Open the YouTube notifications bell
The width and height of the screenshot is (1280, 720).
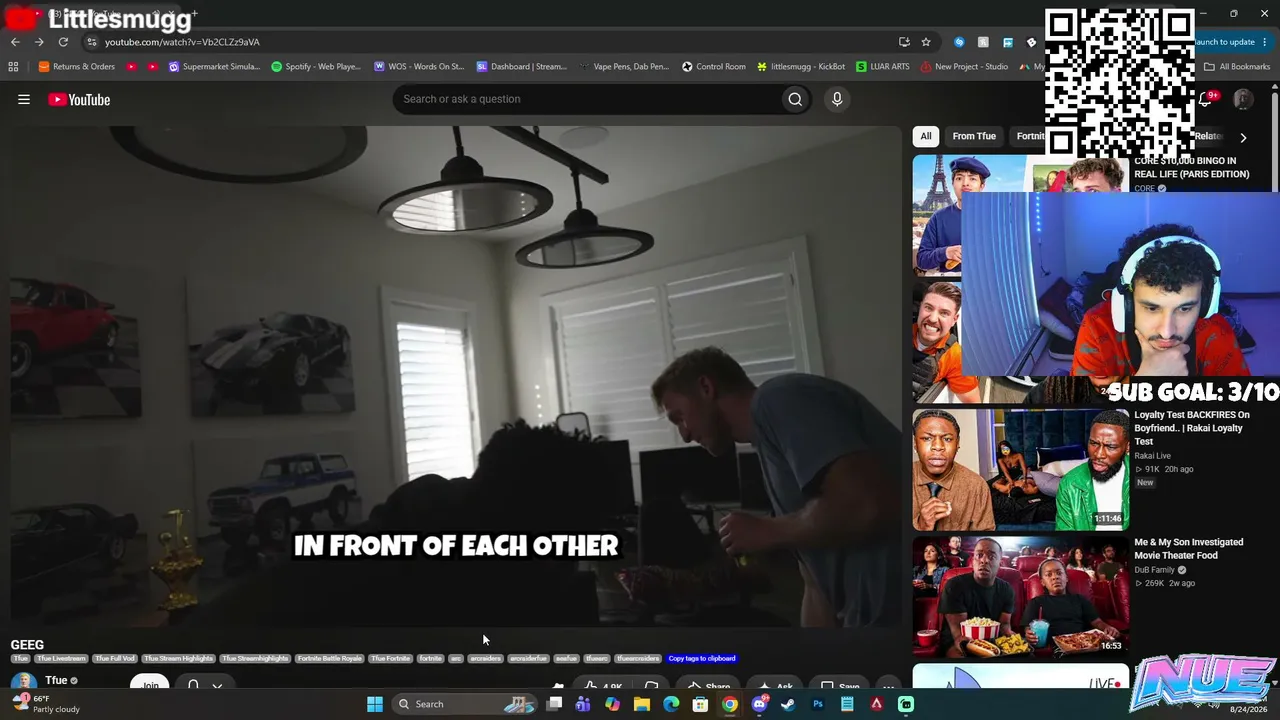(1205, 99)
